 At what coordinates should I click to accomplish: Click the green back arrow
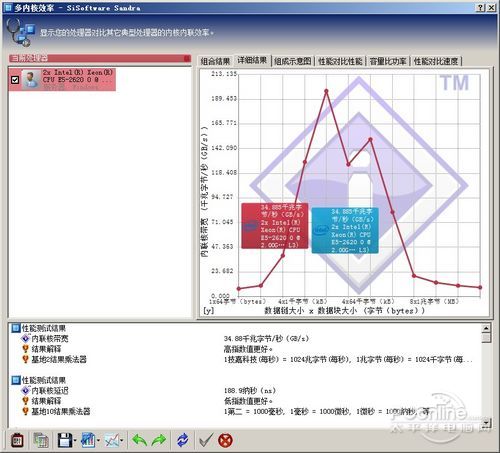139,440
